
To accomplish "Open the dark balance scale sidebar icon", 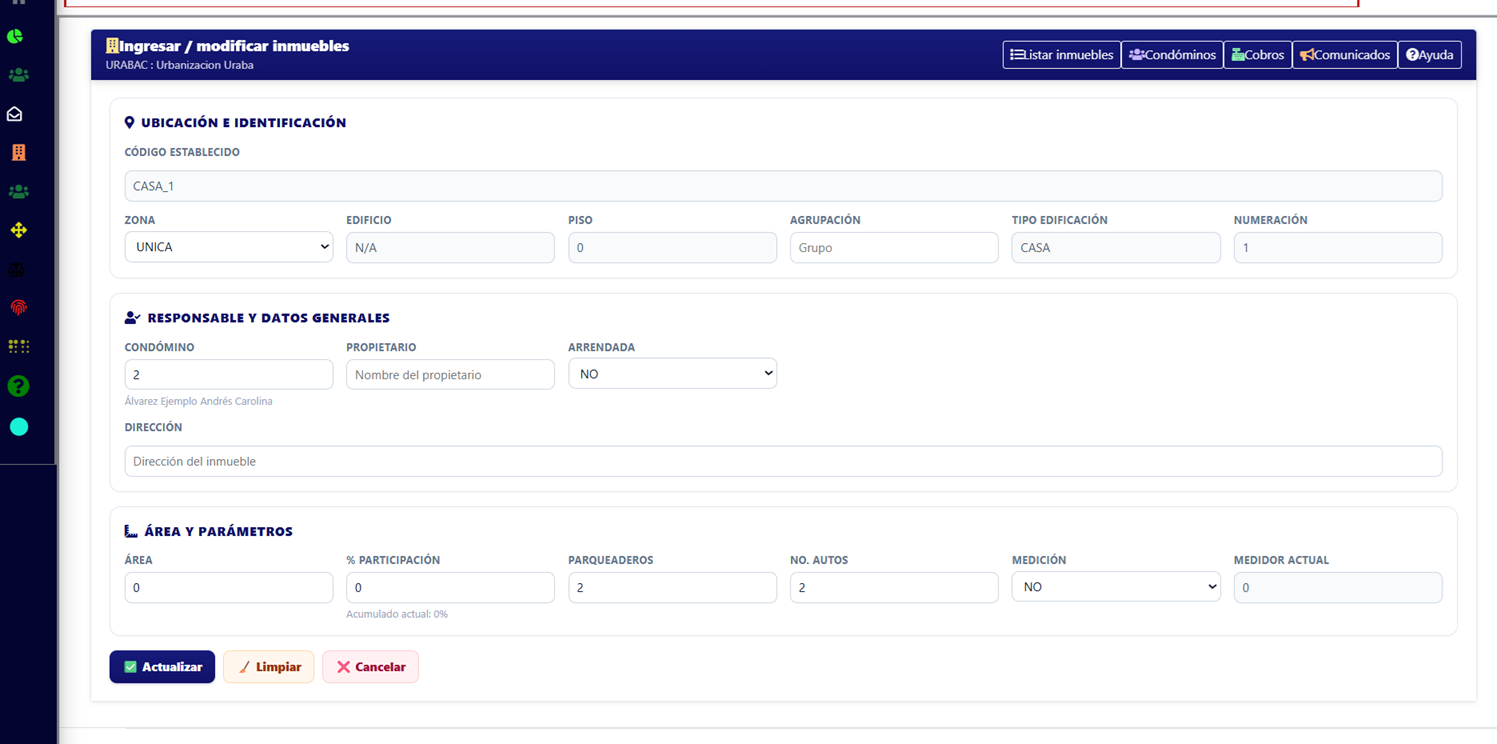I will pos(16,270).
